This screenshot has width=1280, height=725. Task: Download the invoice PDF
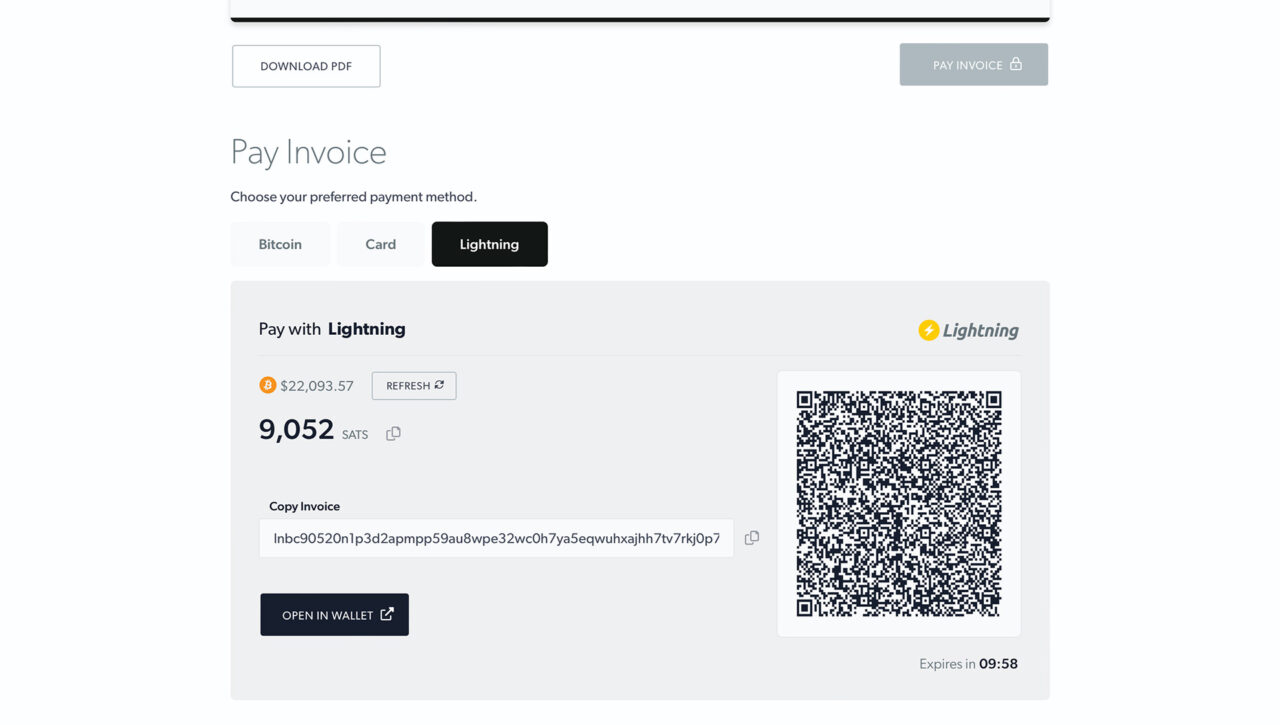[306, 66]
